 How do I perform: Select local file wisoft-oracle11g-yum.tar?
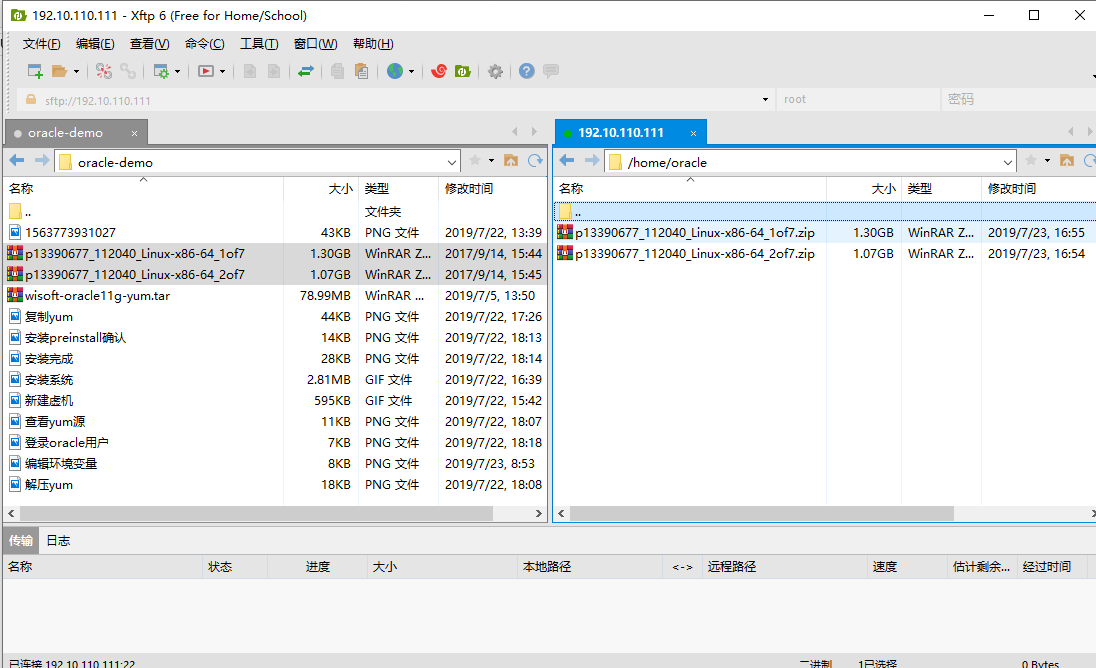(97, 296)
